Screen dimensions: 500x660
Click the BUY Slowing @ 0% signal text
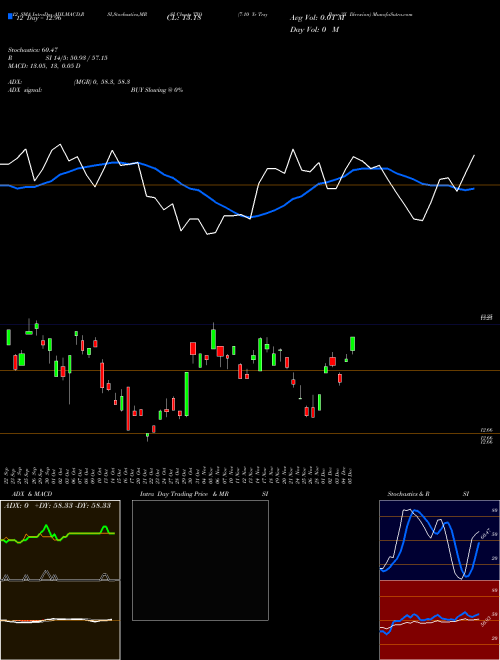coord(157,90)
